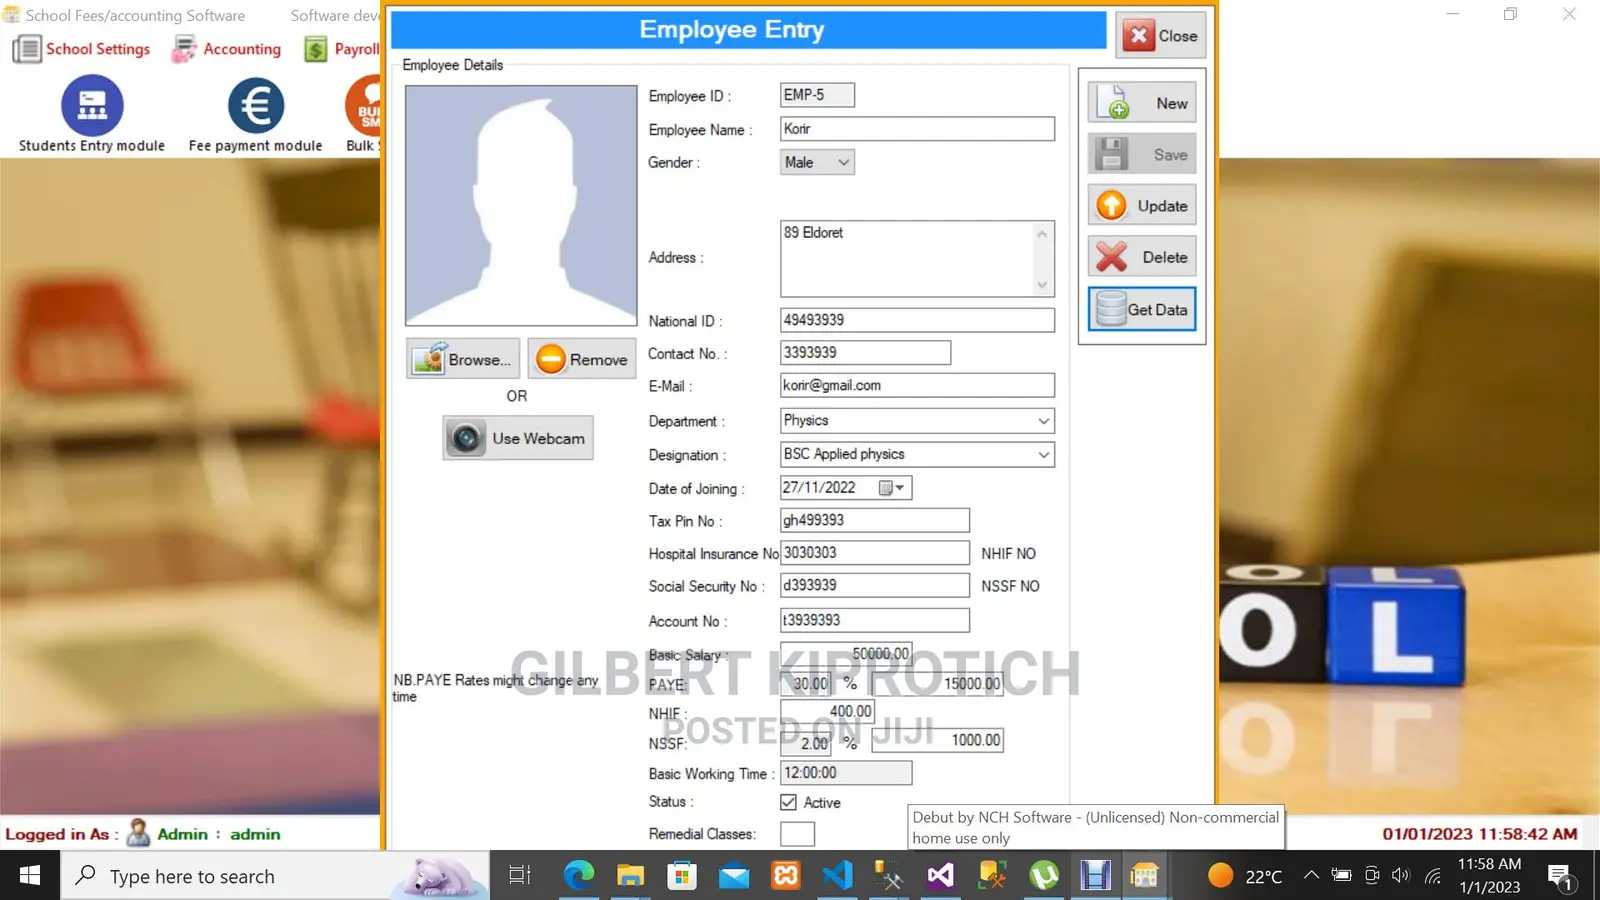
Task: Open XAMPP from the taskbar
Action: click(786, 876)
